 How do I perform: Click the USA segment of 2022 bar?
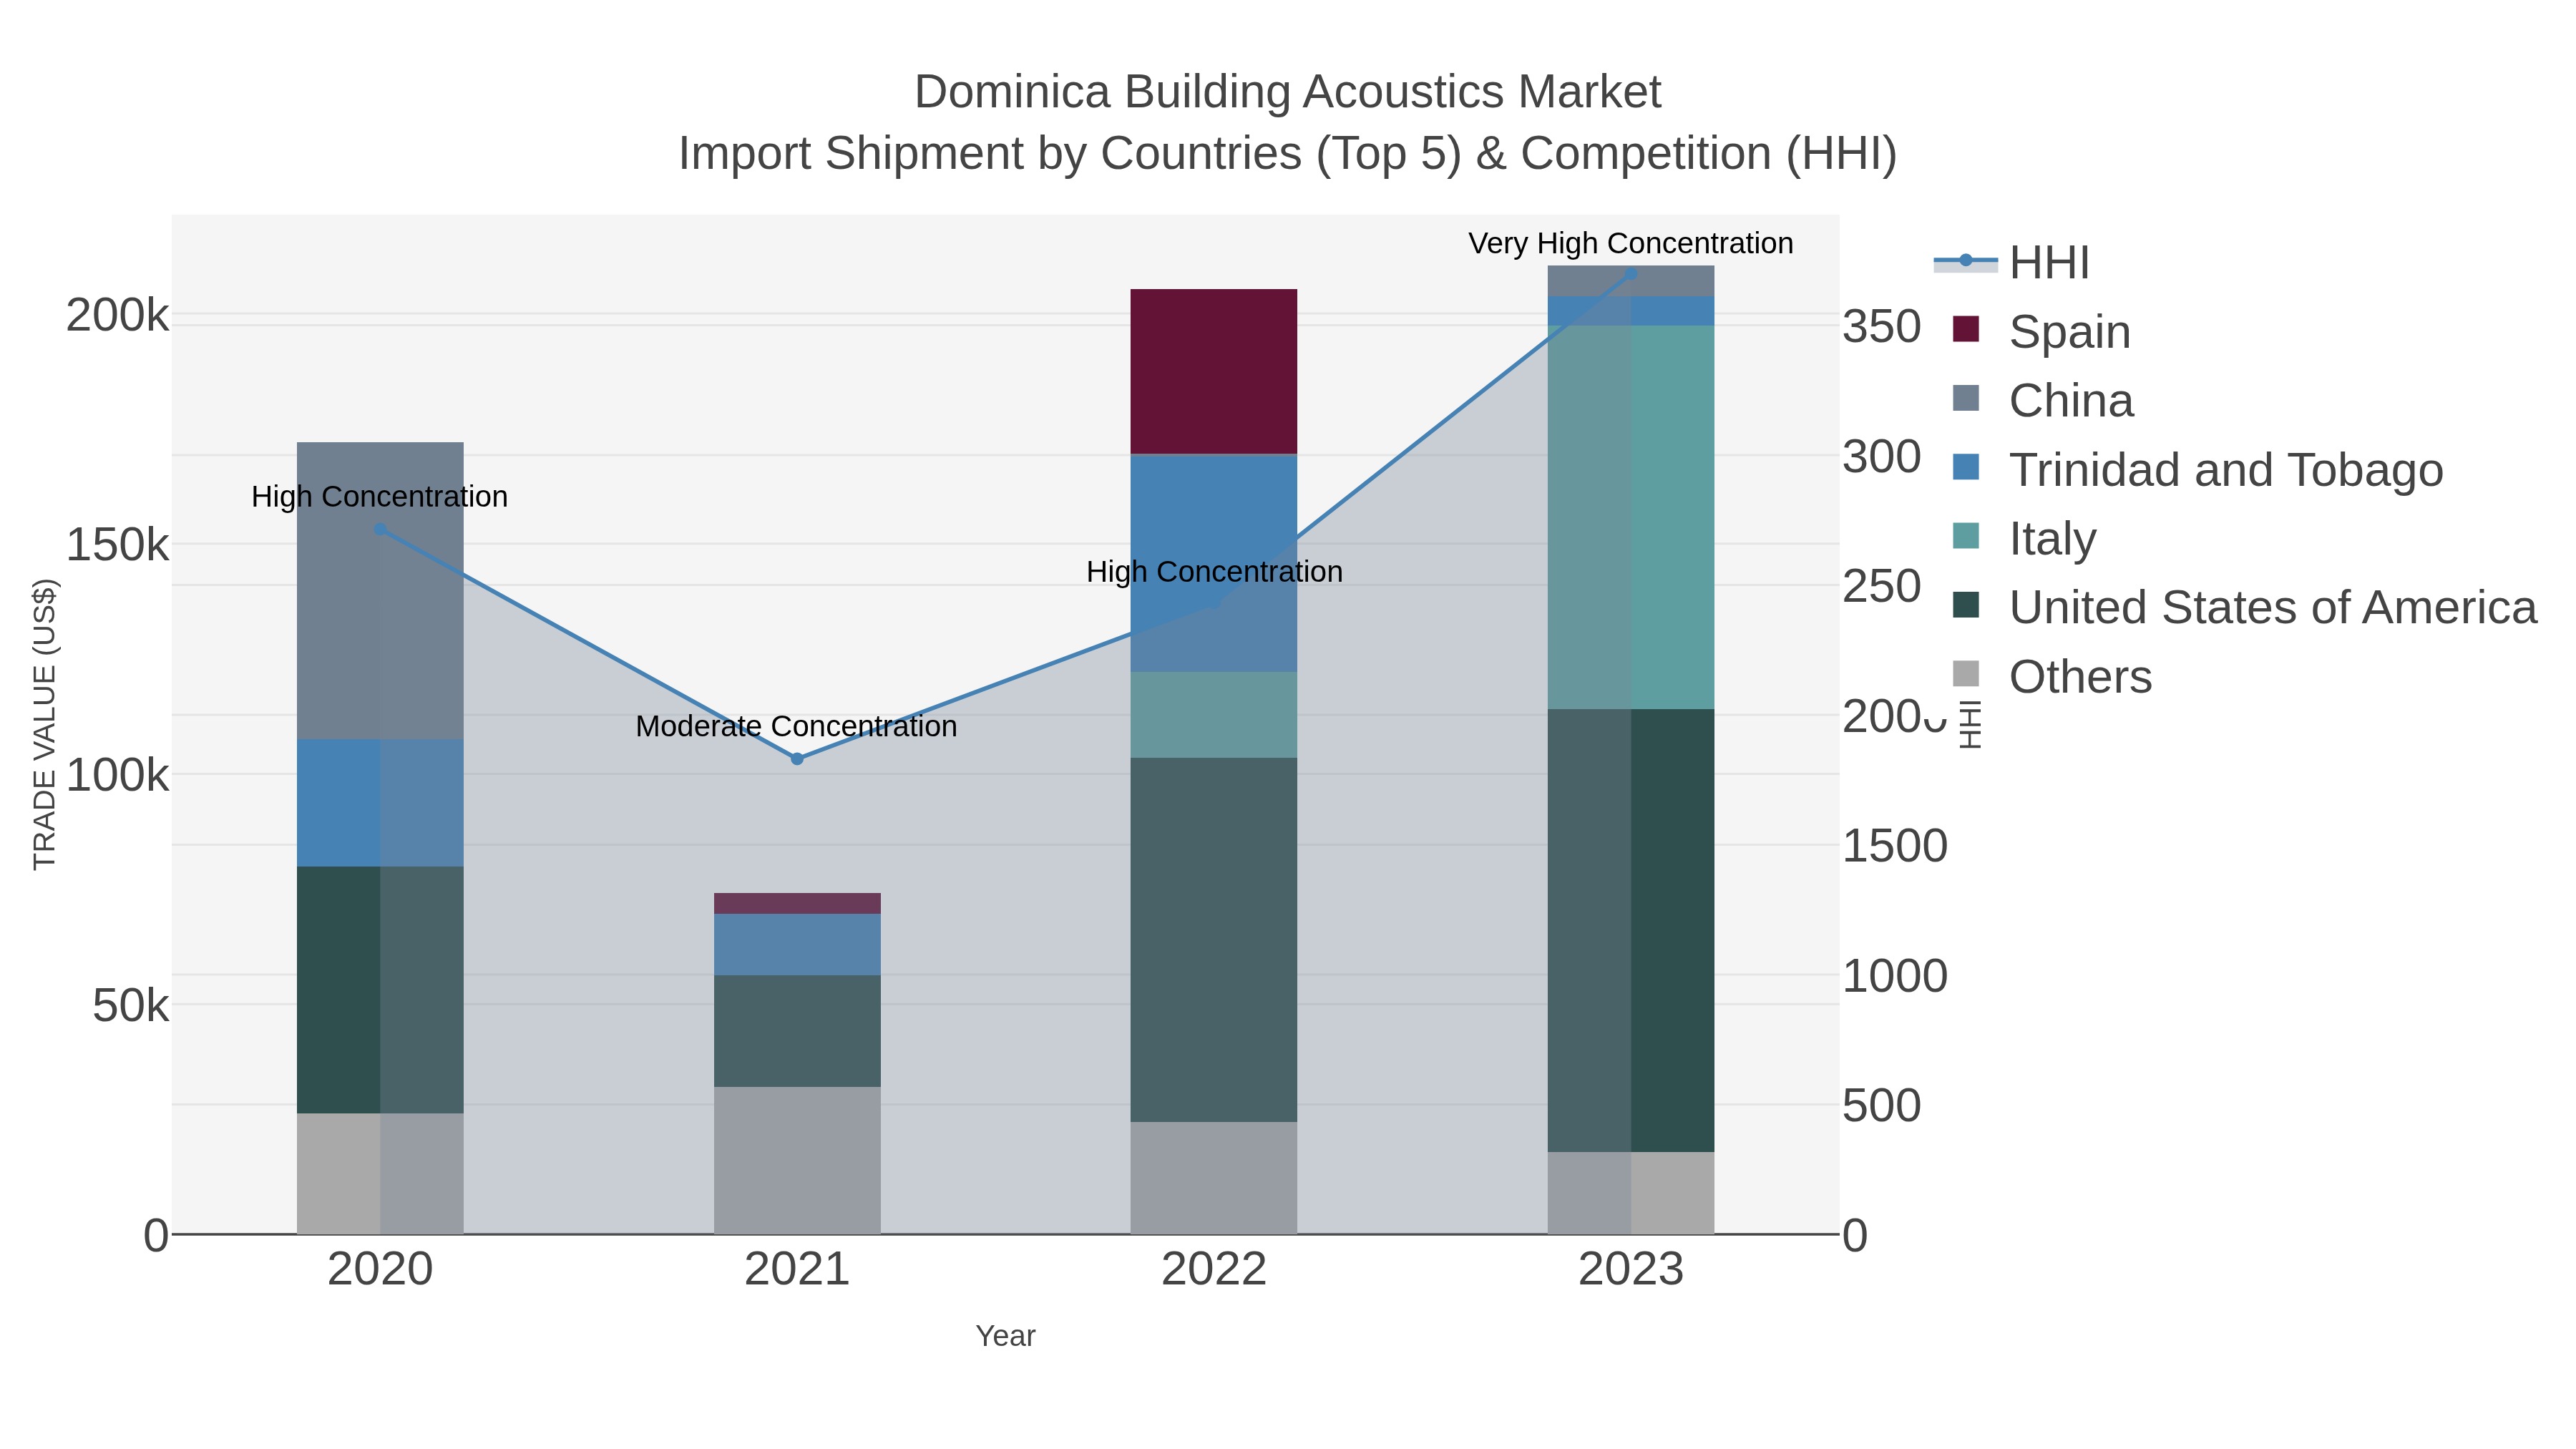click(1214, 940)
